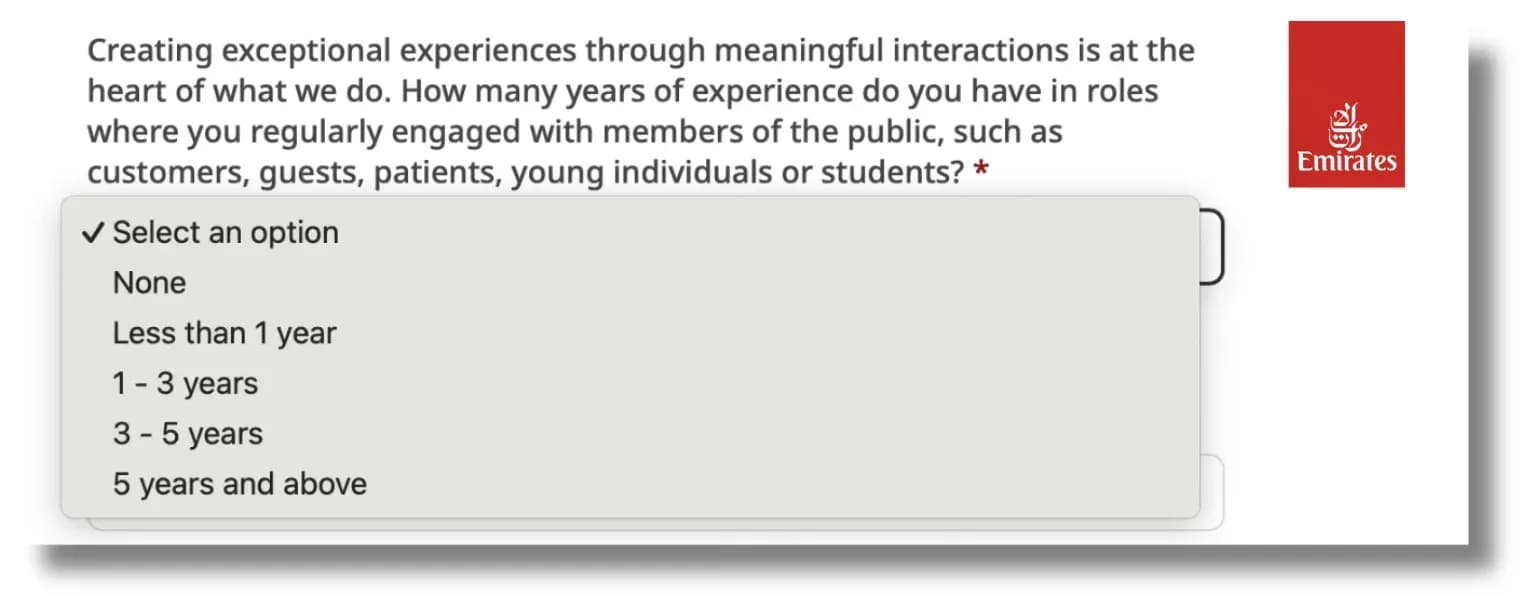Click the white Emirates wordmark text
Viewport: 1530px width, 594px height.
tap(1346, 162)
